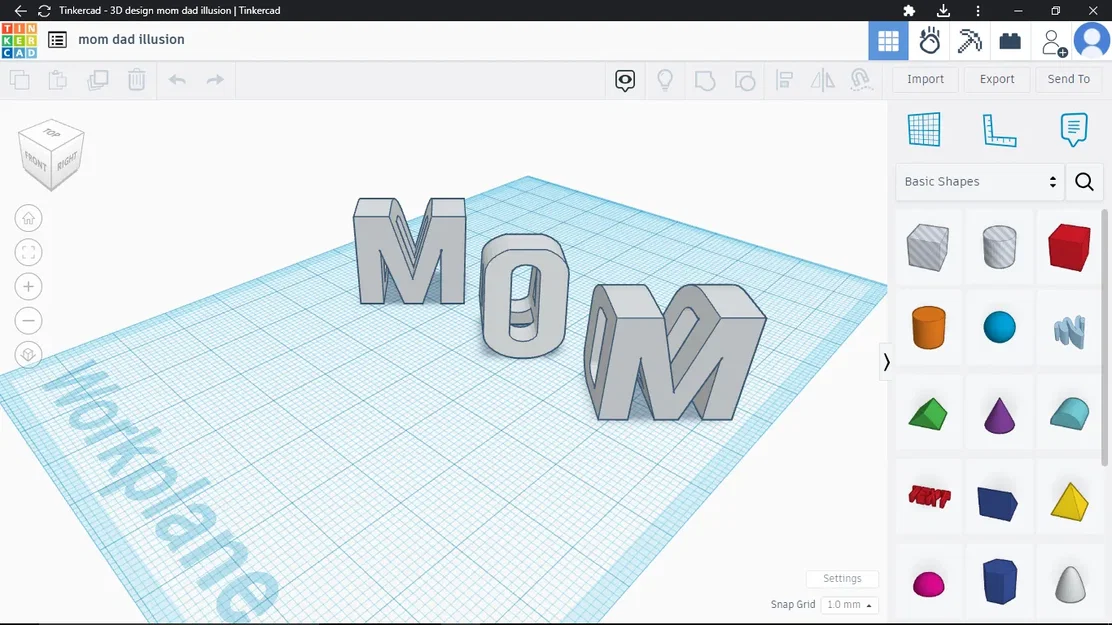Click the Export button

tap(997, 79)
